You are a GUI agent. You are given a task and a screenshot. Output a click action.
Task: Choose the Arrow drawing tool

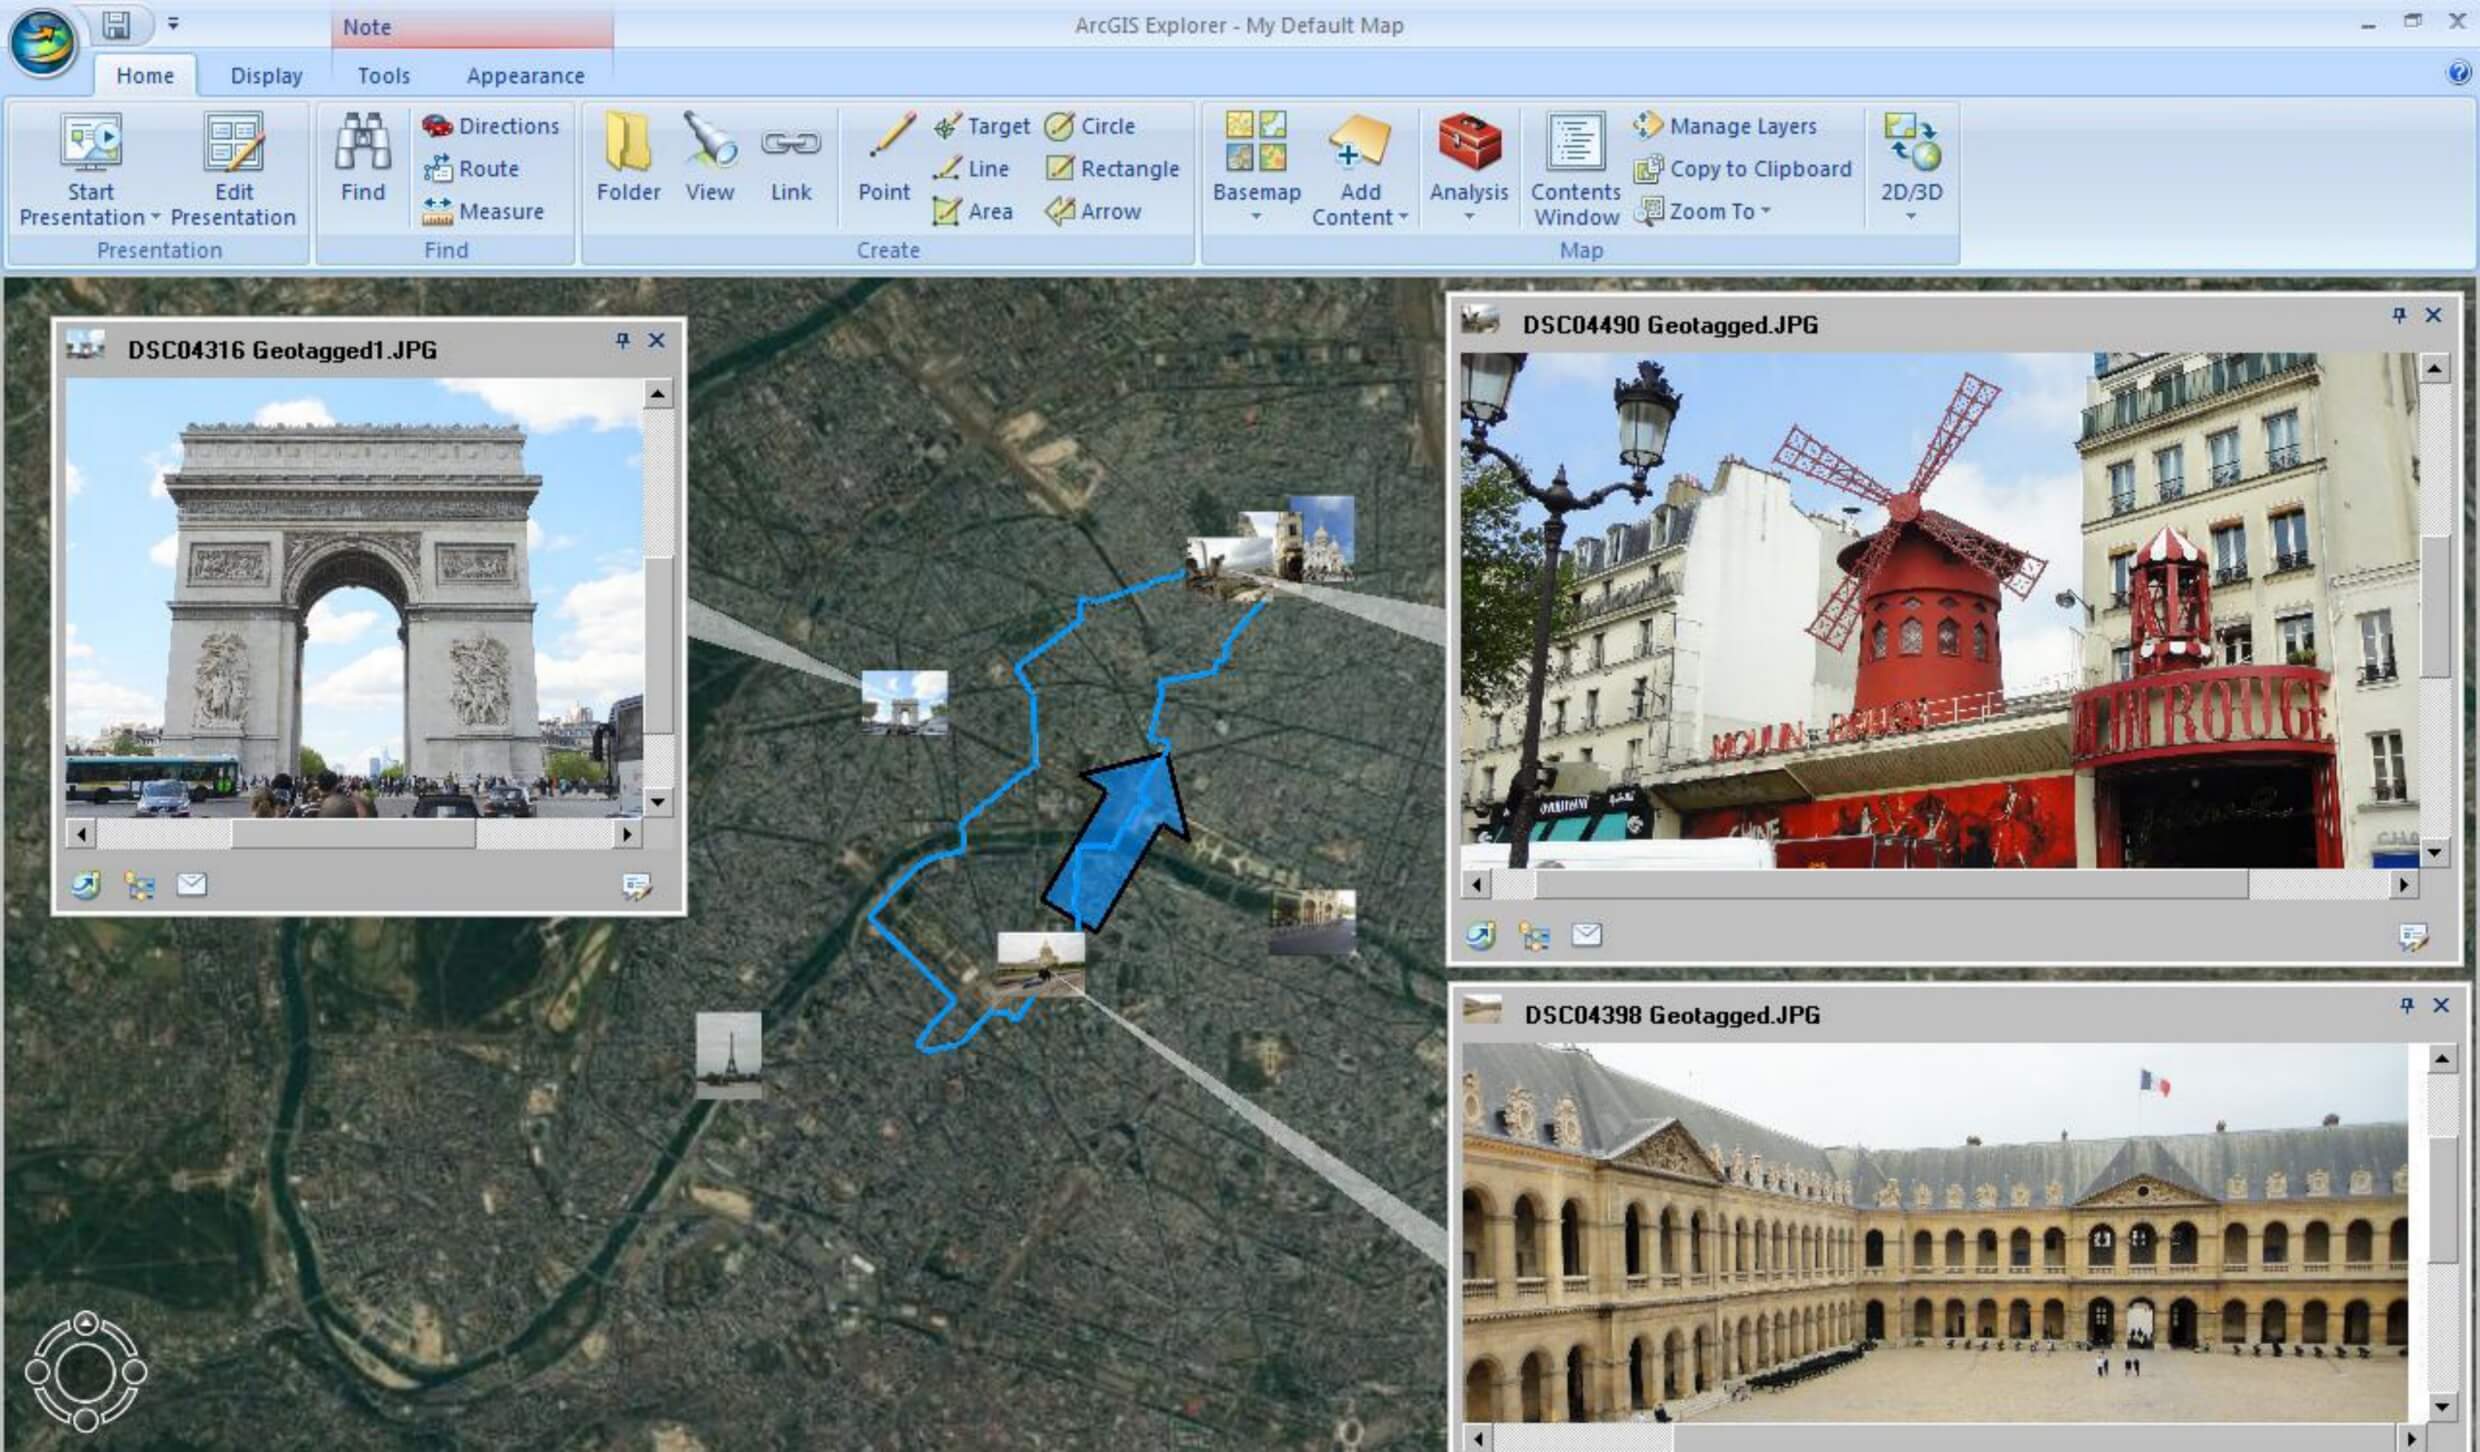[1093, 211]
